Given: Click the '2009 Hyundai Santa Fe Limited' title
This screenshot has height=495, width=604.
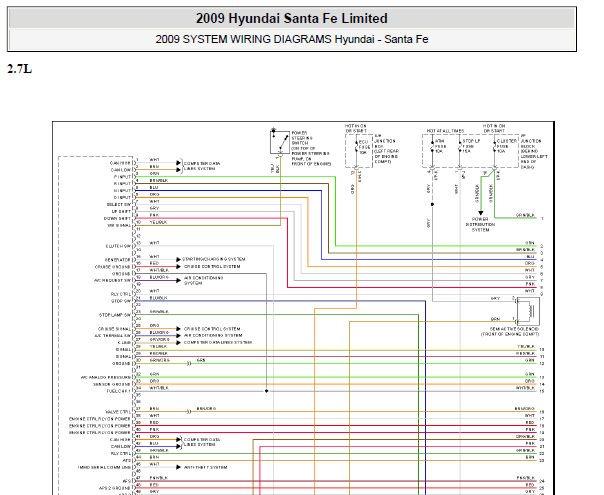Looking at the screenshot, I should click(292, 18).
